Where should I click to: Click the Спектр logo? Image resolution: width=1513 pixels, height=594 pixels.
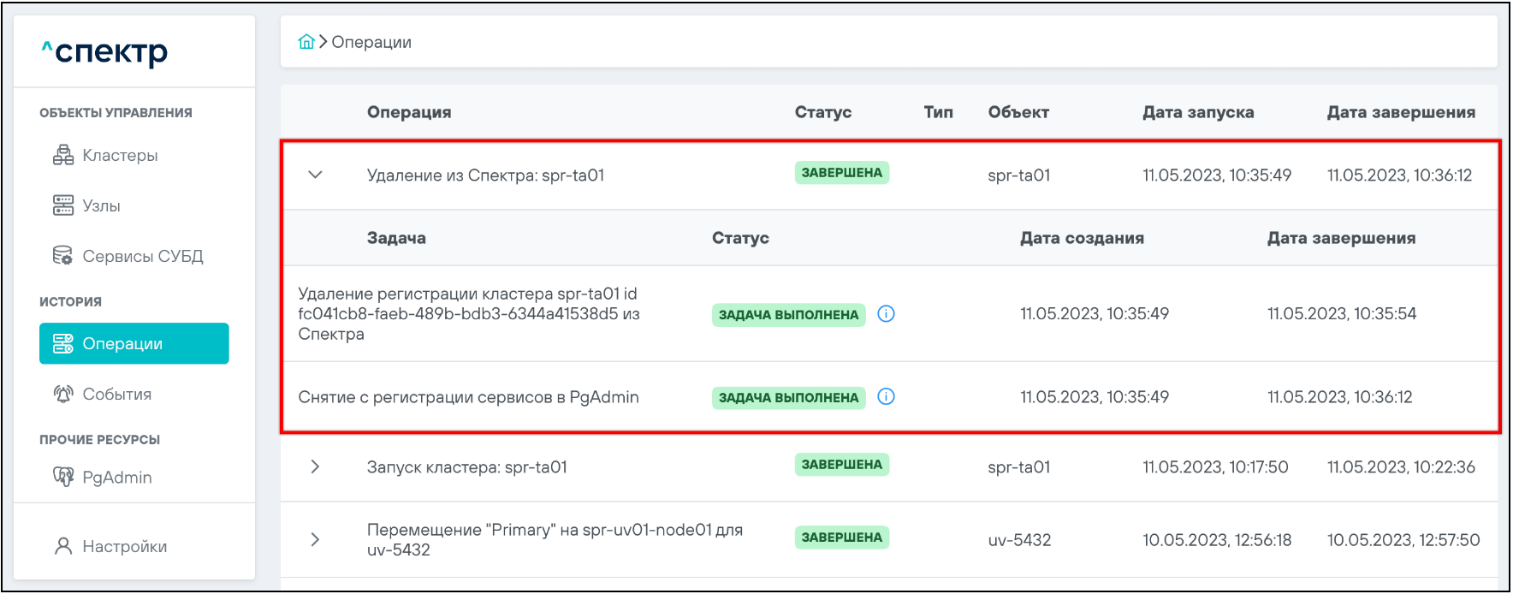tap(104, 52)
